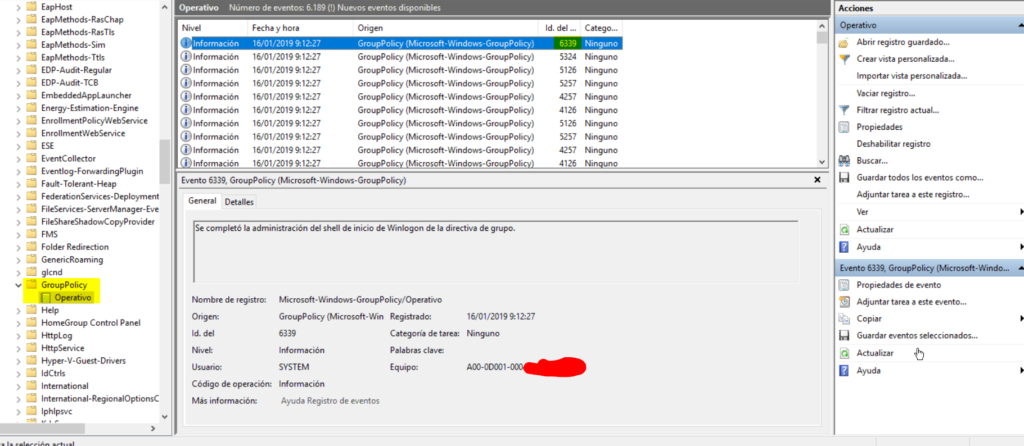Image resolution: width=1024 pixels, height=446 pixels.
Task: Click Deshabilitar registro action
Action: tap(894, 144)
